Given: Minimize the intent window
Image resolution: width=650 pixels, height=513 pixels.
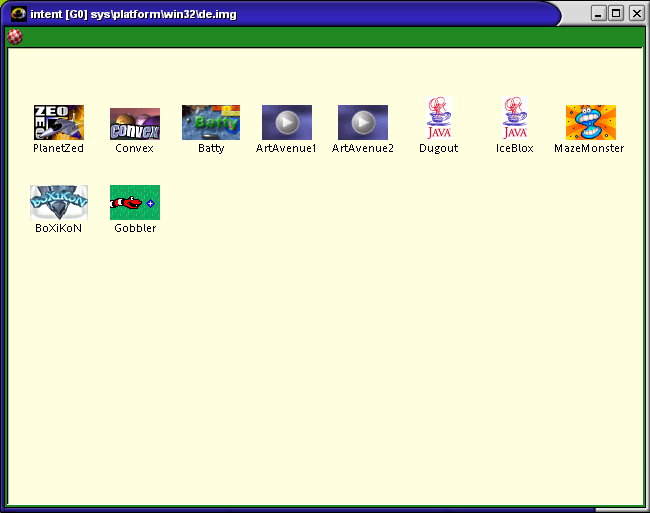Looking at the screenshot, I should tap(598, 13).
